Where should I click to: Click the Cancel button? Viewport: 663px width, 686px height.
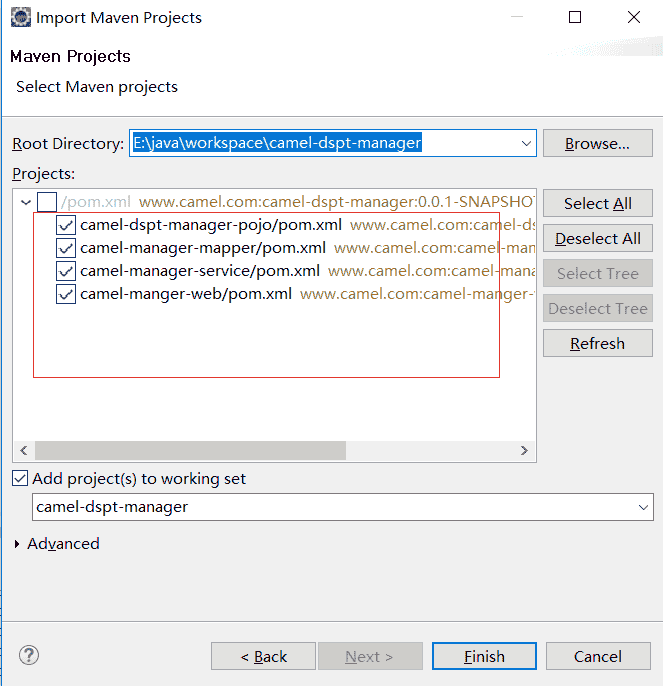pos(598,656)
